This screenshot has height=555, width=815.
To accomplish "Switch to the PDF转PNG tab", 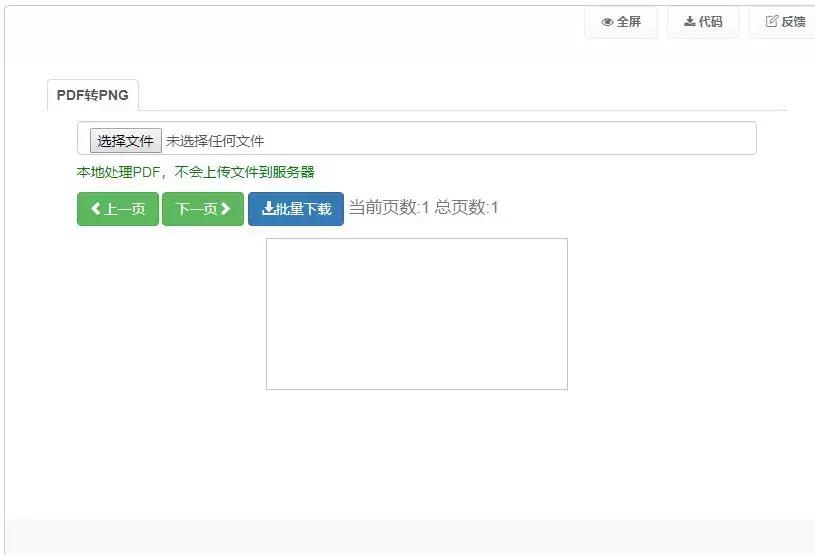I will [x=93, y=95].
